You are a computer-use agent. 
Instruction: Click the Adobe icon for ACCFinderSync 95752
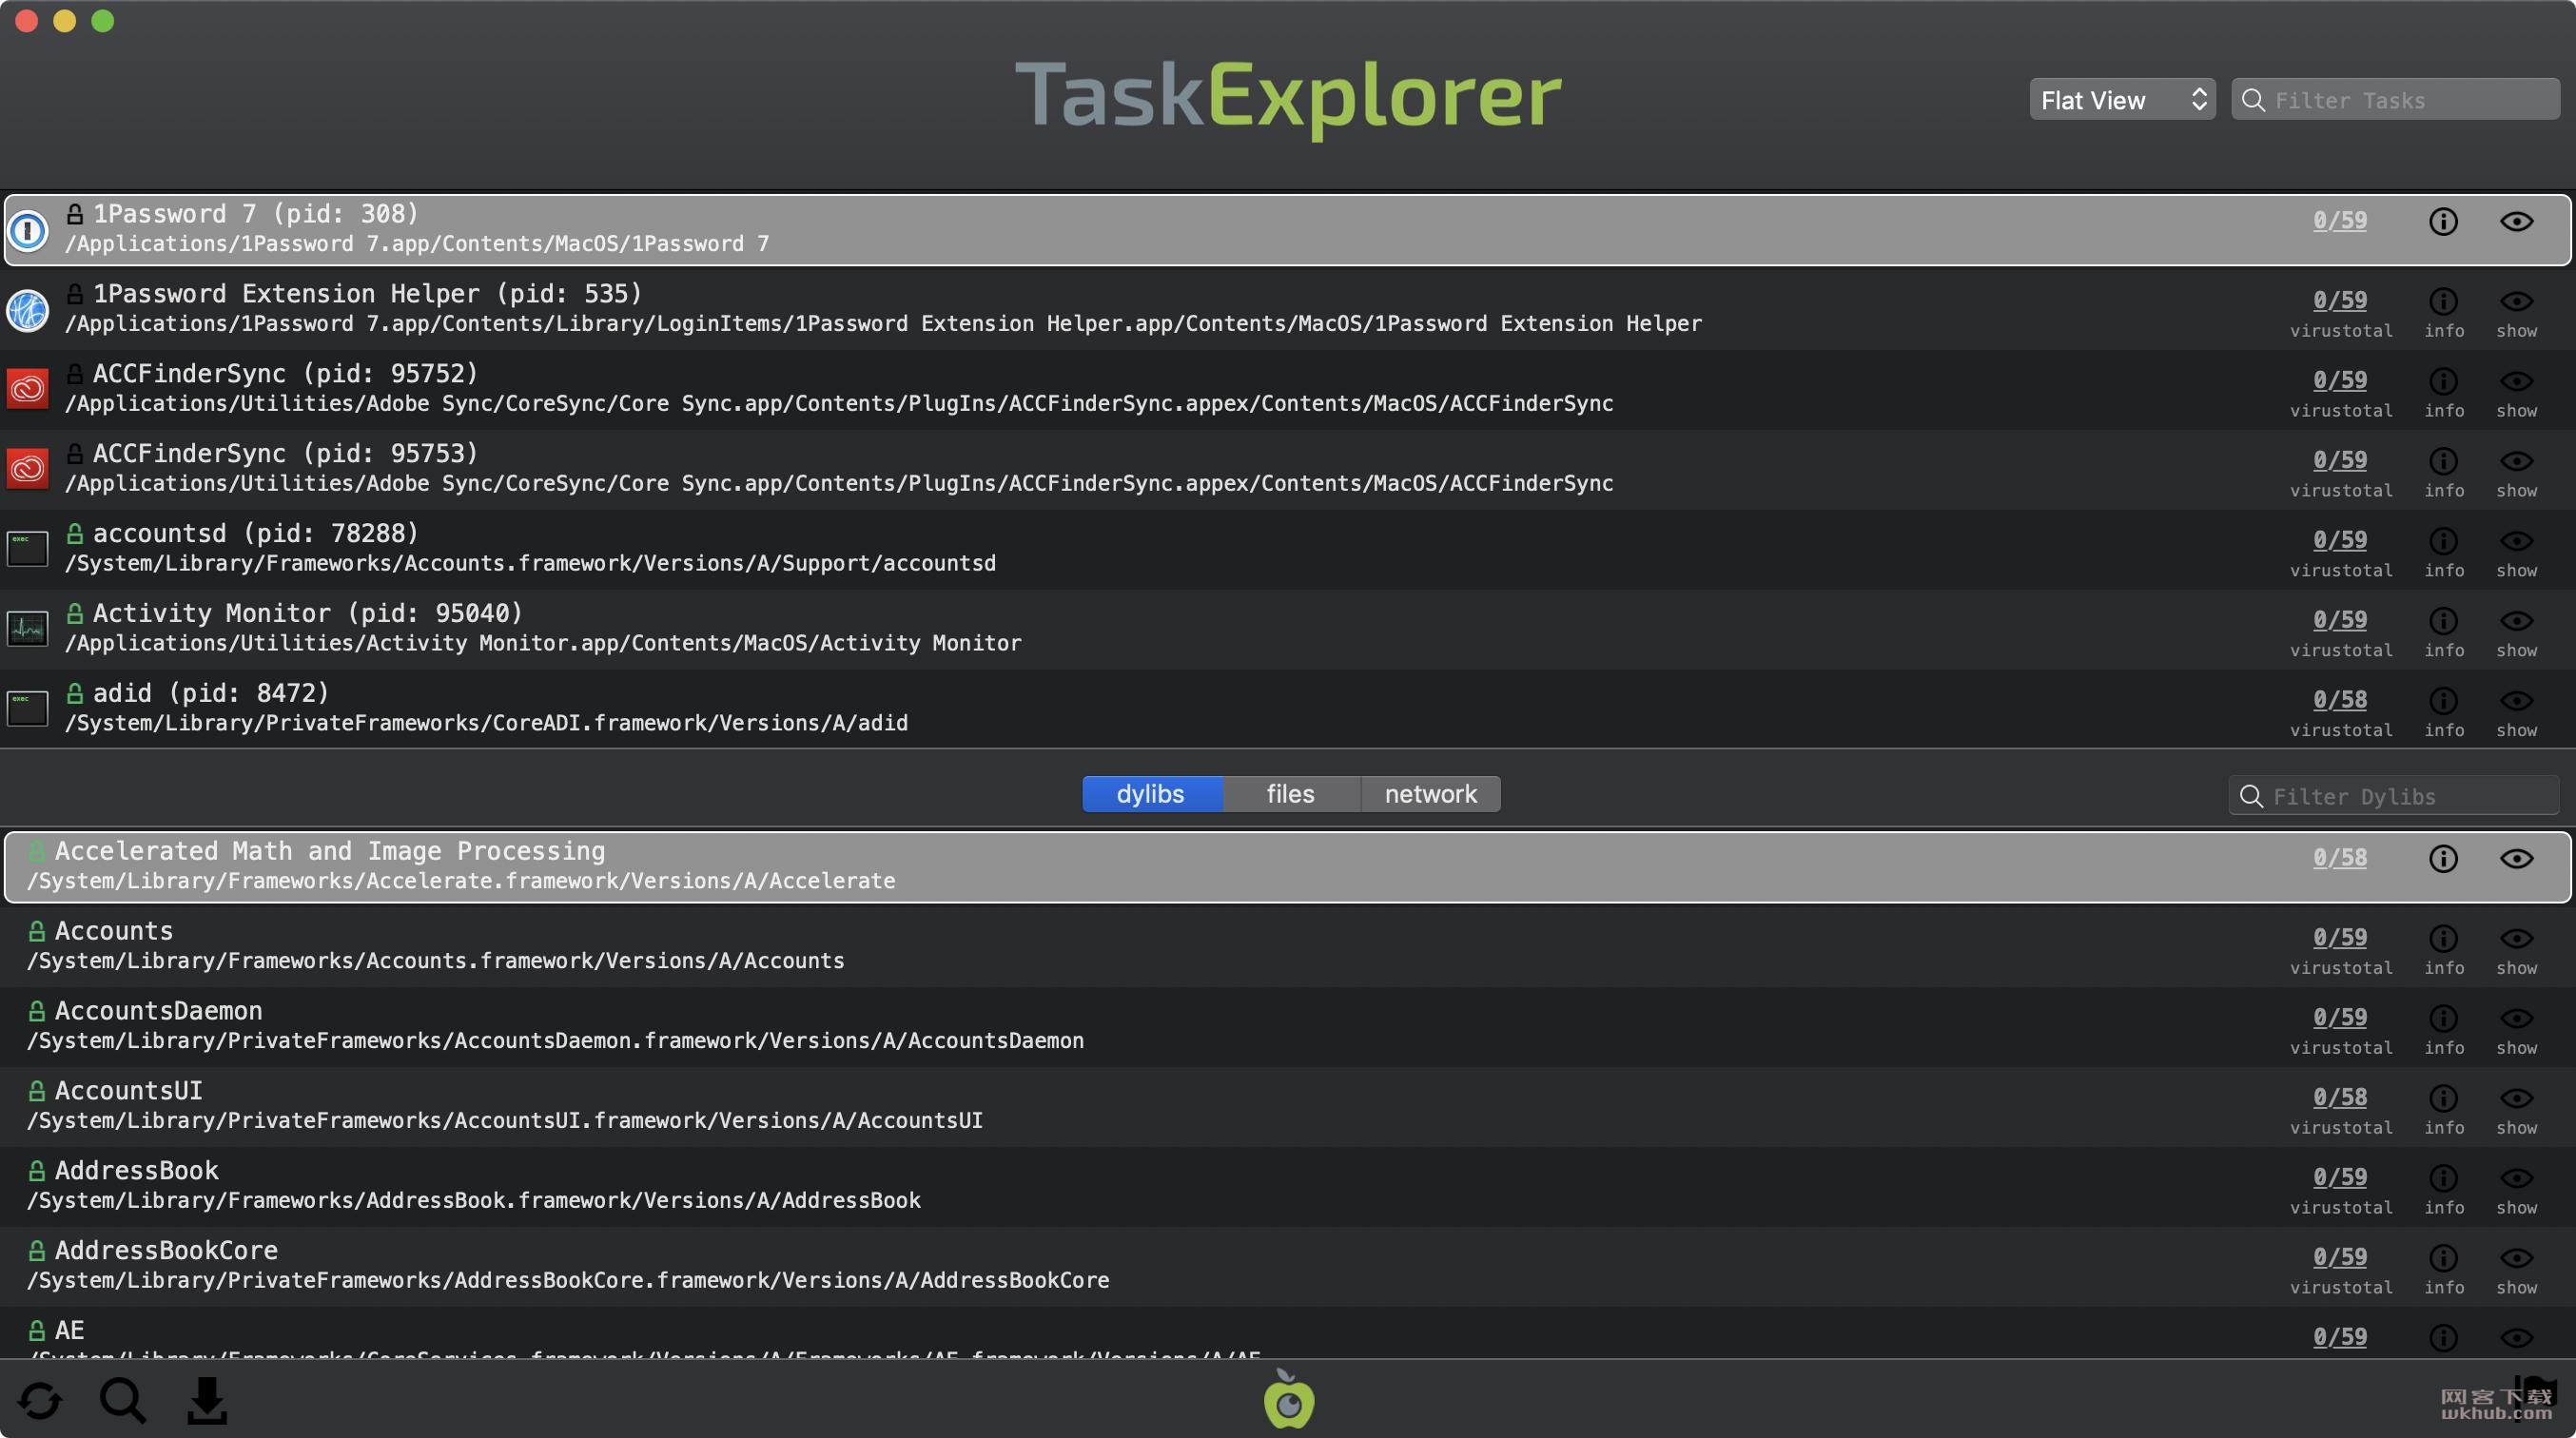28,388
